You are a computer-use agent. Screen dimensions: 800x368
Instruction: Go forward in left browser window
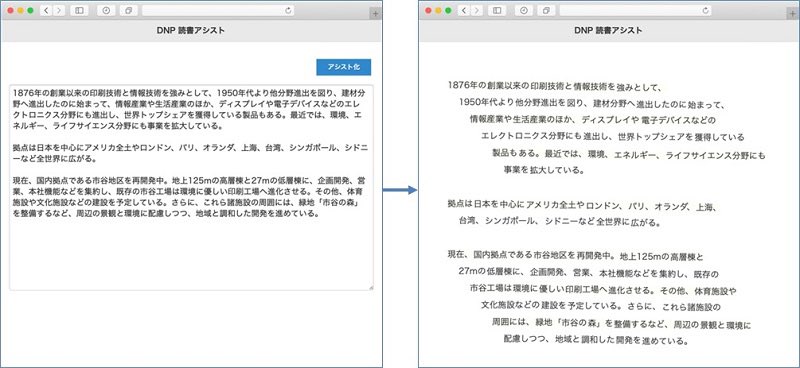pos(59,10)
